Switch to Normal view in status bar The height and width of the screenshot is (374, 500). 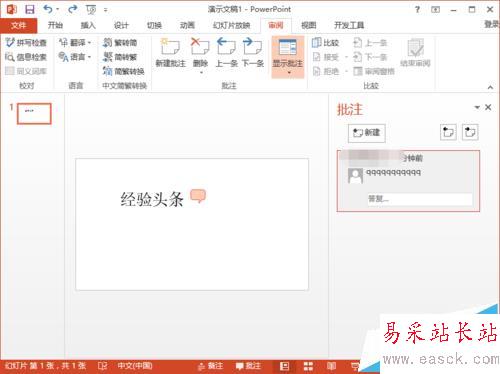click(284, 366)
